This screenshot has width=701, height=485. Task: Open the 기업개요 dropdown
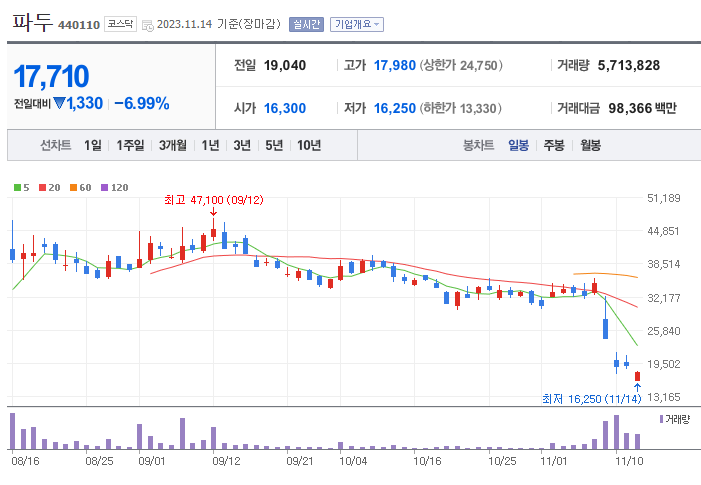357,24
